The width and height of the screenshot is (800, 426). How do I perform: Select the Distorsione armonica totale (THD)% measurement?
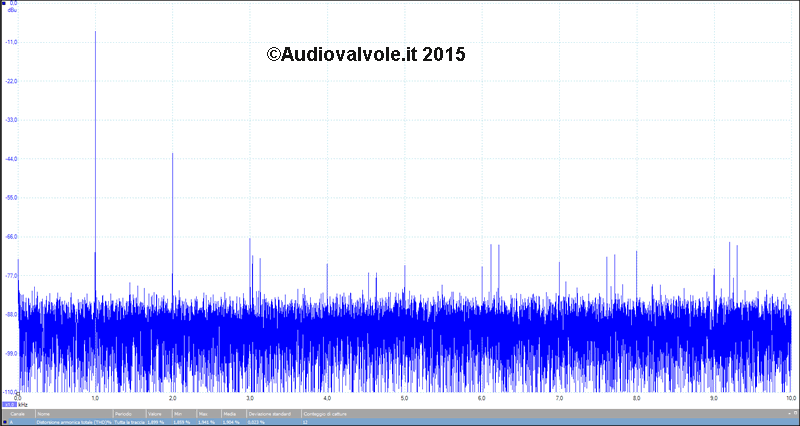point(74,422)
